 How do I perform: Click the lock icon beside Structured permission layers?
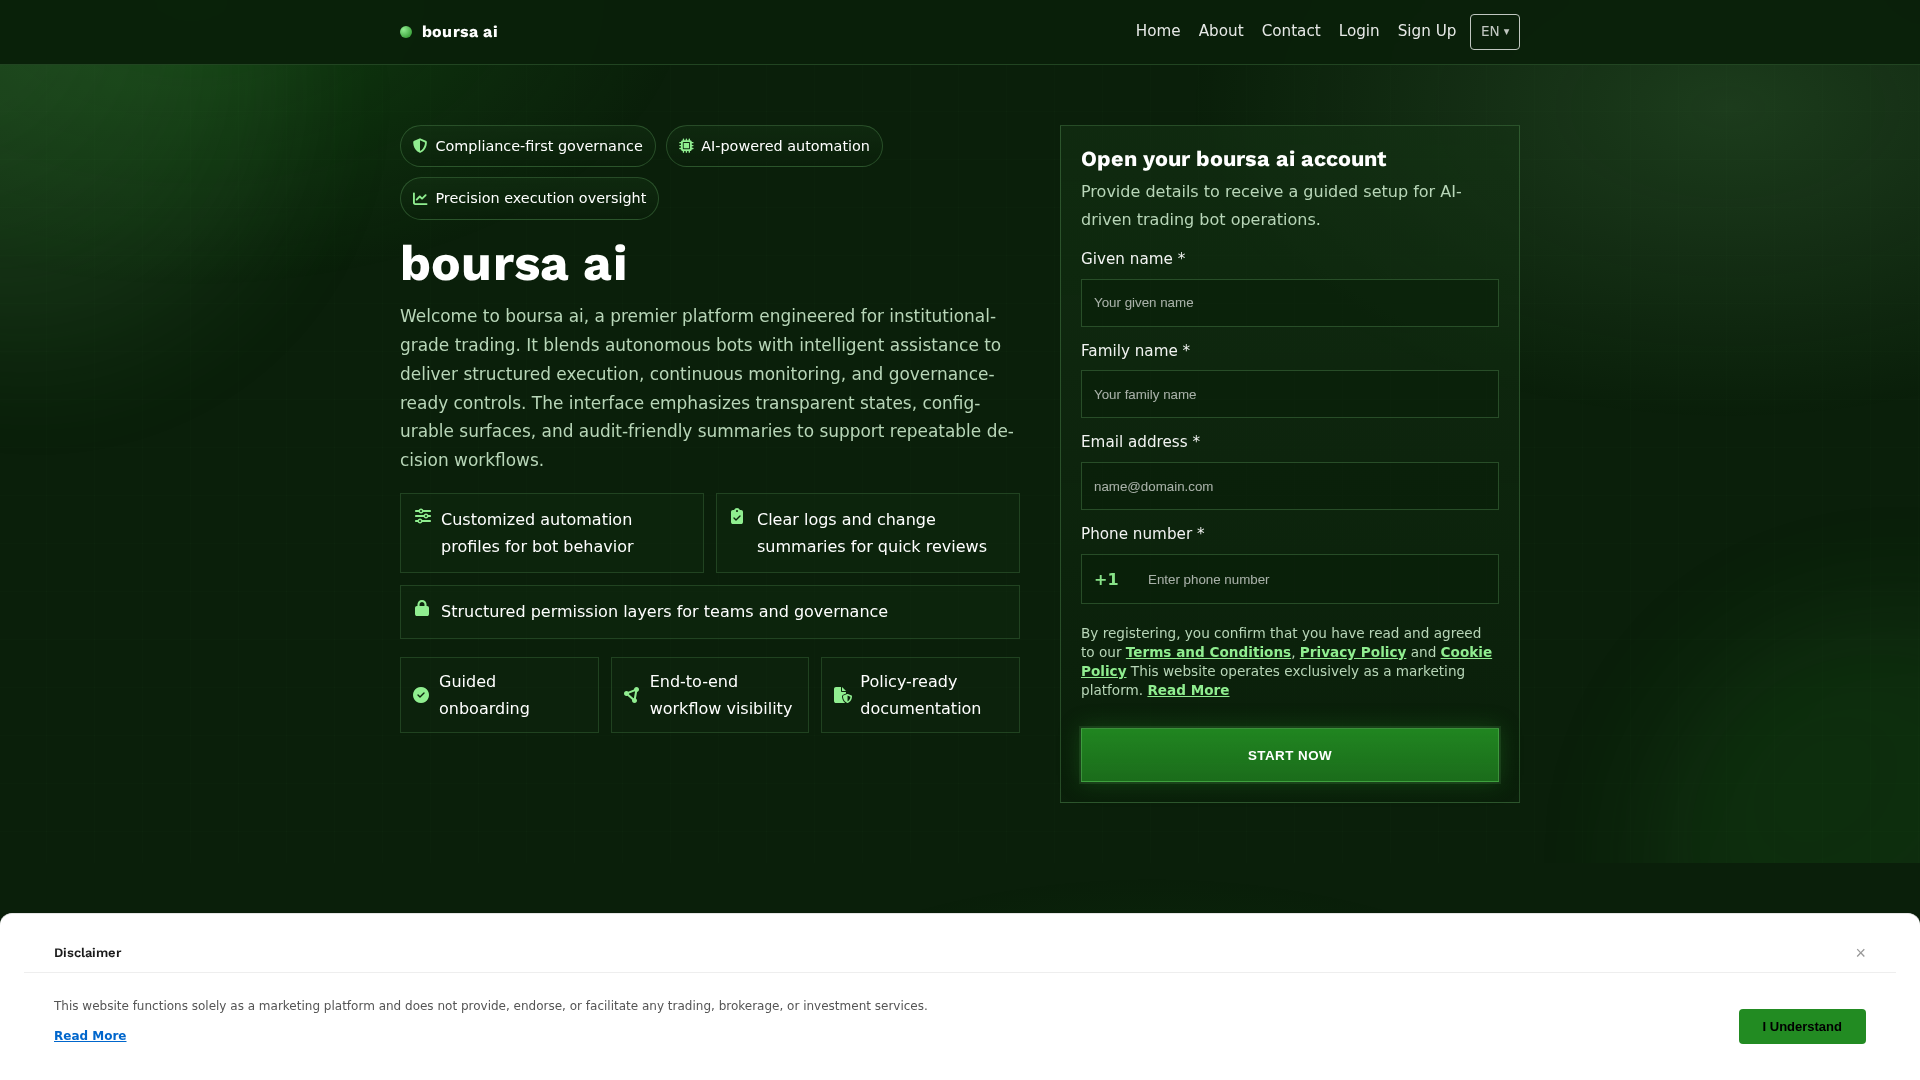422,608
